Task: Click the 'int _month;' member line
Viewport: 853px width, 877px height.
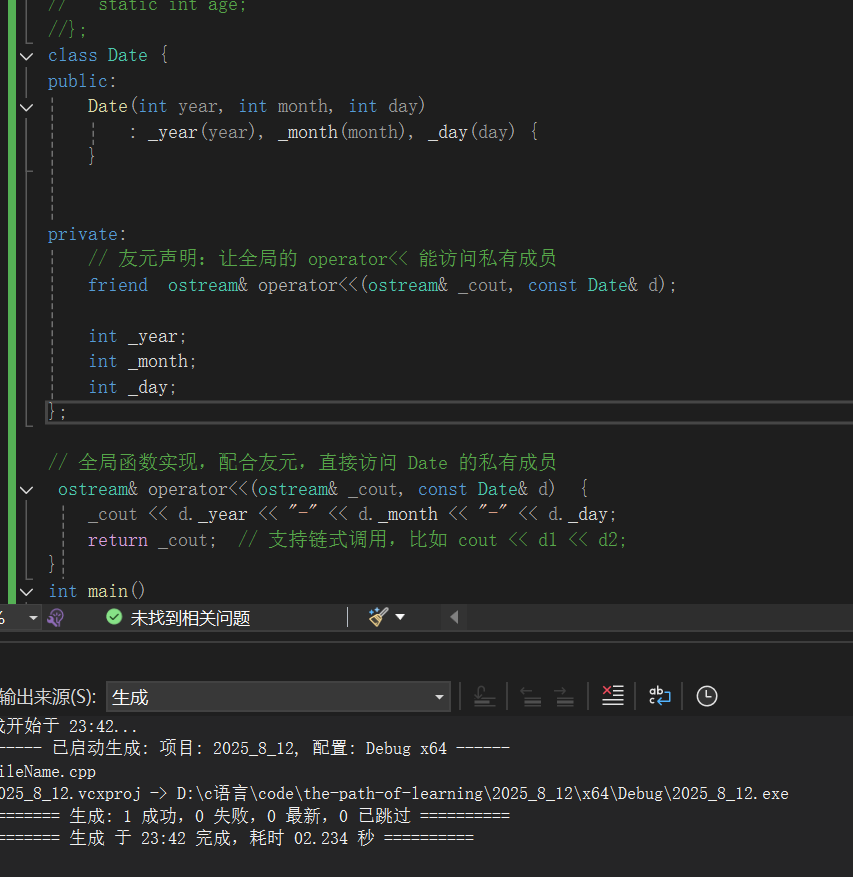Action: click(x=142, y=361)
